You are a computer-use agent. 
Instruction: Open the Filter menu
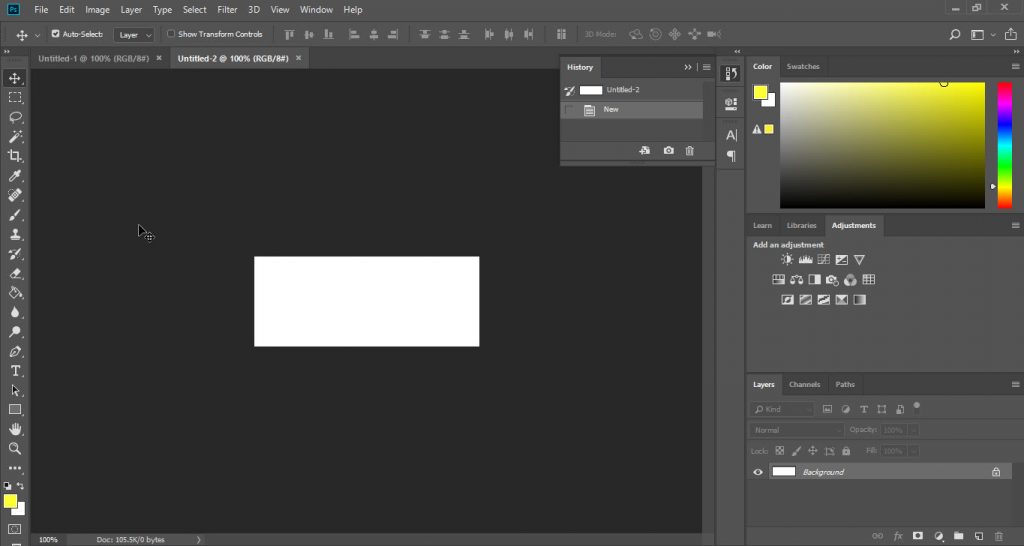227,9
